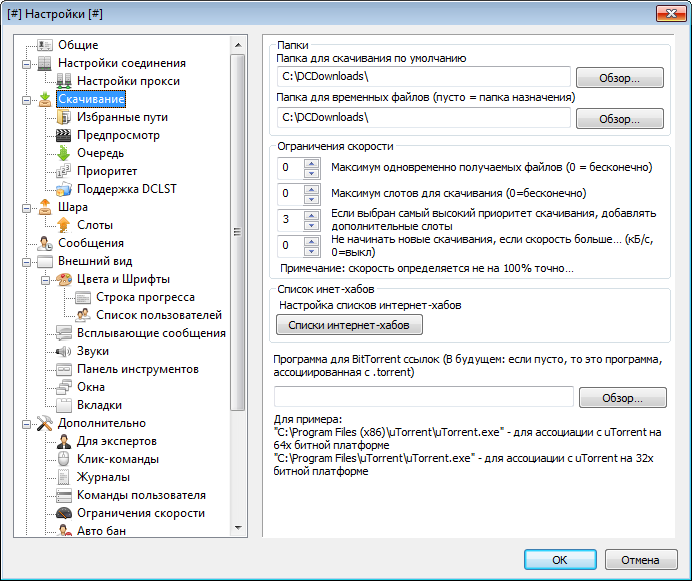This screenshot has width=692, height=581.
Task: Click the Дополнительно tools icon
Action: [45, 423]
